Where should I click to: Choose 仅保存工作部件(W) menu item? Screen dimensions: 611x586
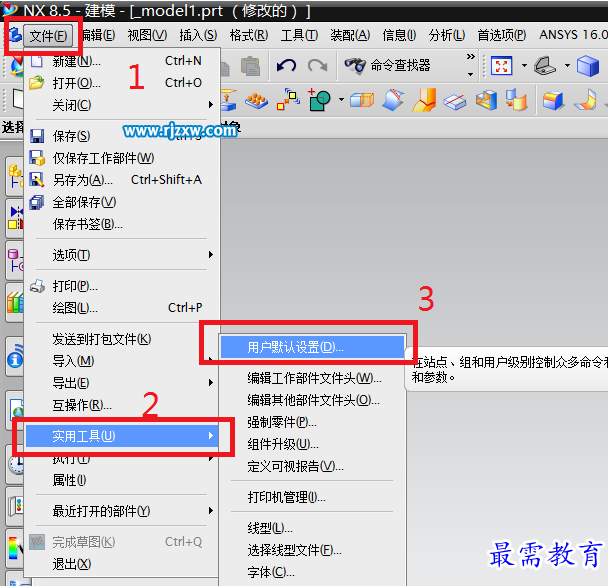click(x=122, y=158)
